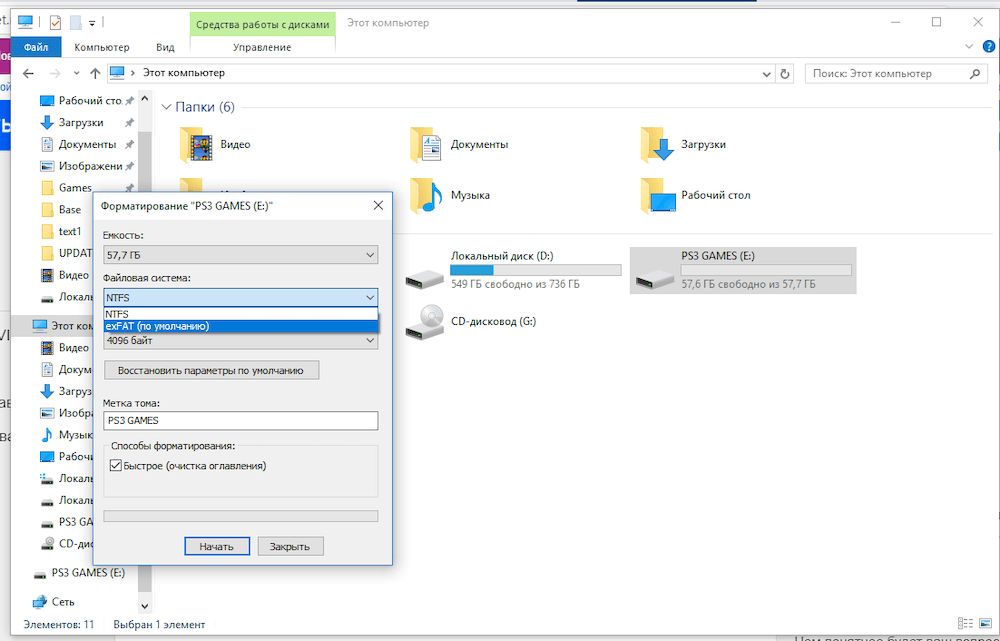Switch to the Вид ribbon tab

click(165, 47)
